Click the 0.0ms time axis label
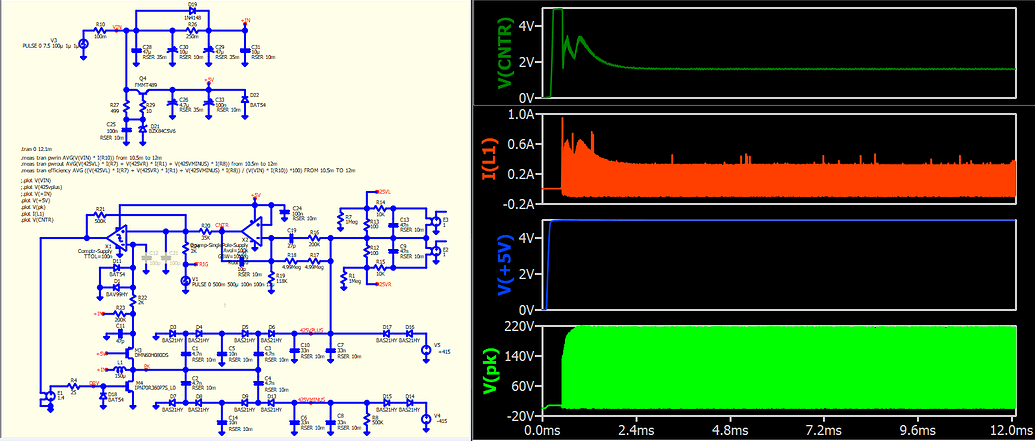Image resolution: width=1035 pixels, height=441 pixels. click(x=543, y=429)
